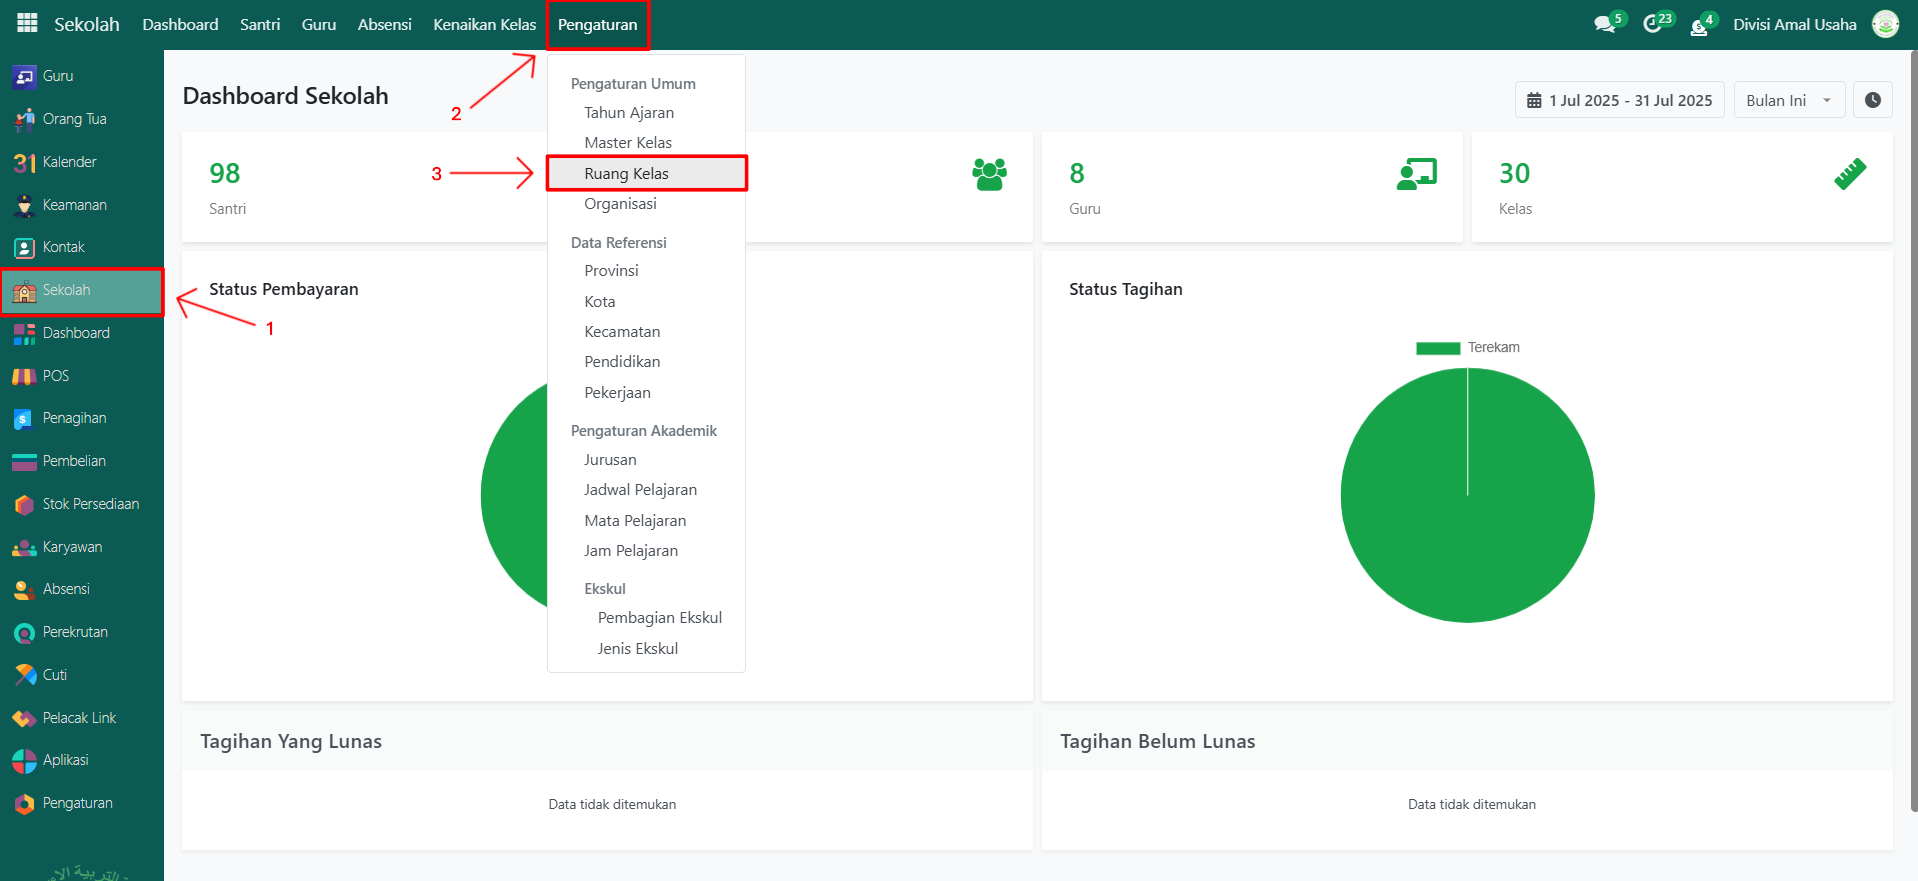Open the Kalender app in sidebar

[x=68, y=162]
